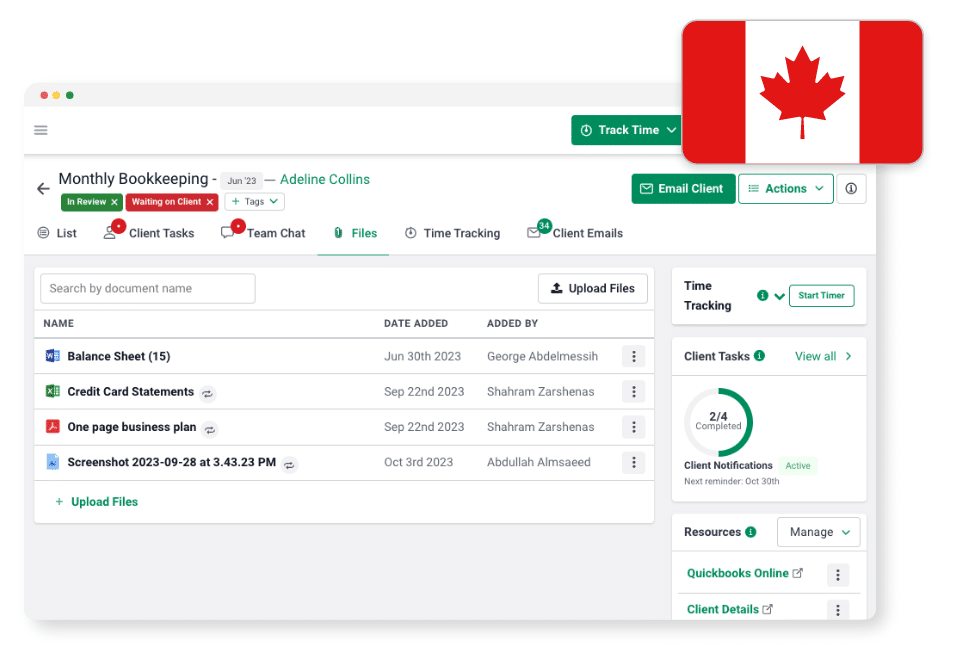Click the 2/4 Completed progress circle
The height and width of the screenshot is (666, 965).
click(718, 422)
